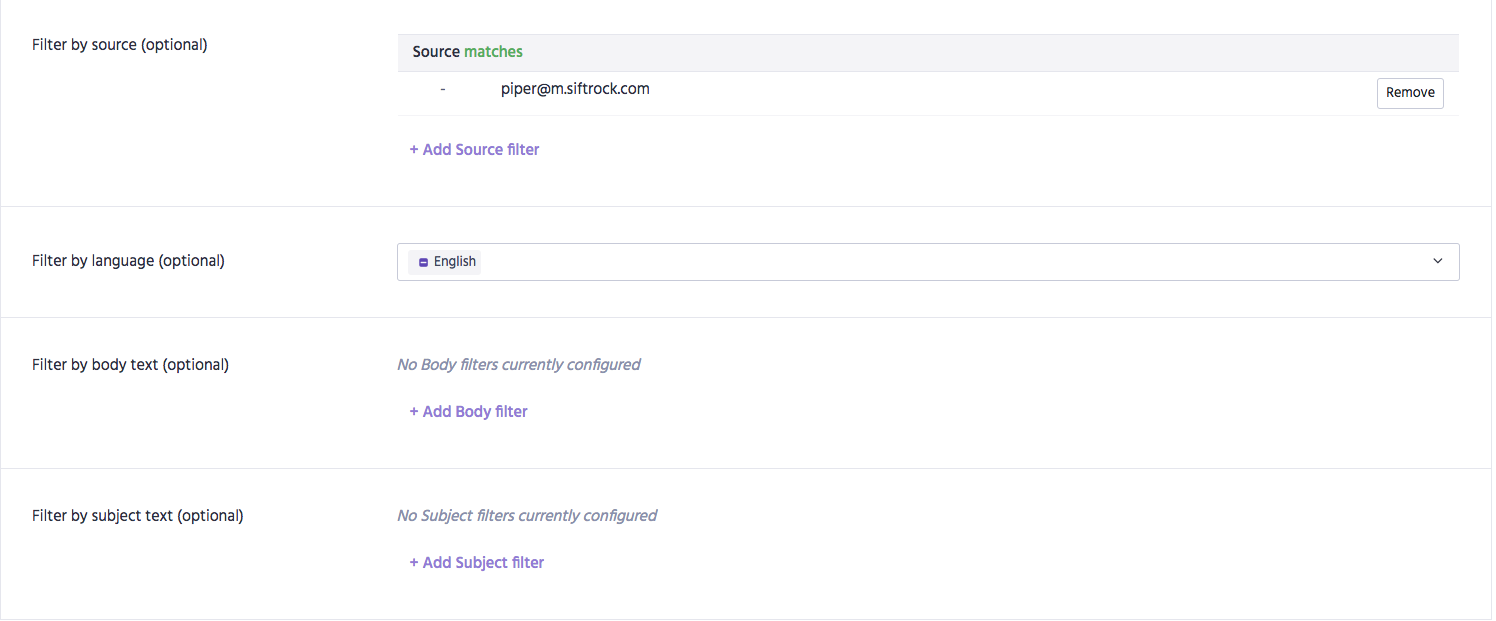Click the 'Filter by source (optional)' label

tap(120, 44)
